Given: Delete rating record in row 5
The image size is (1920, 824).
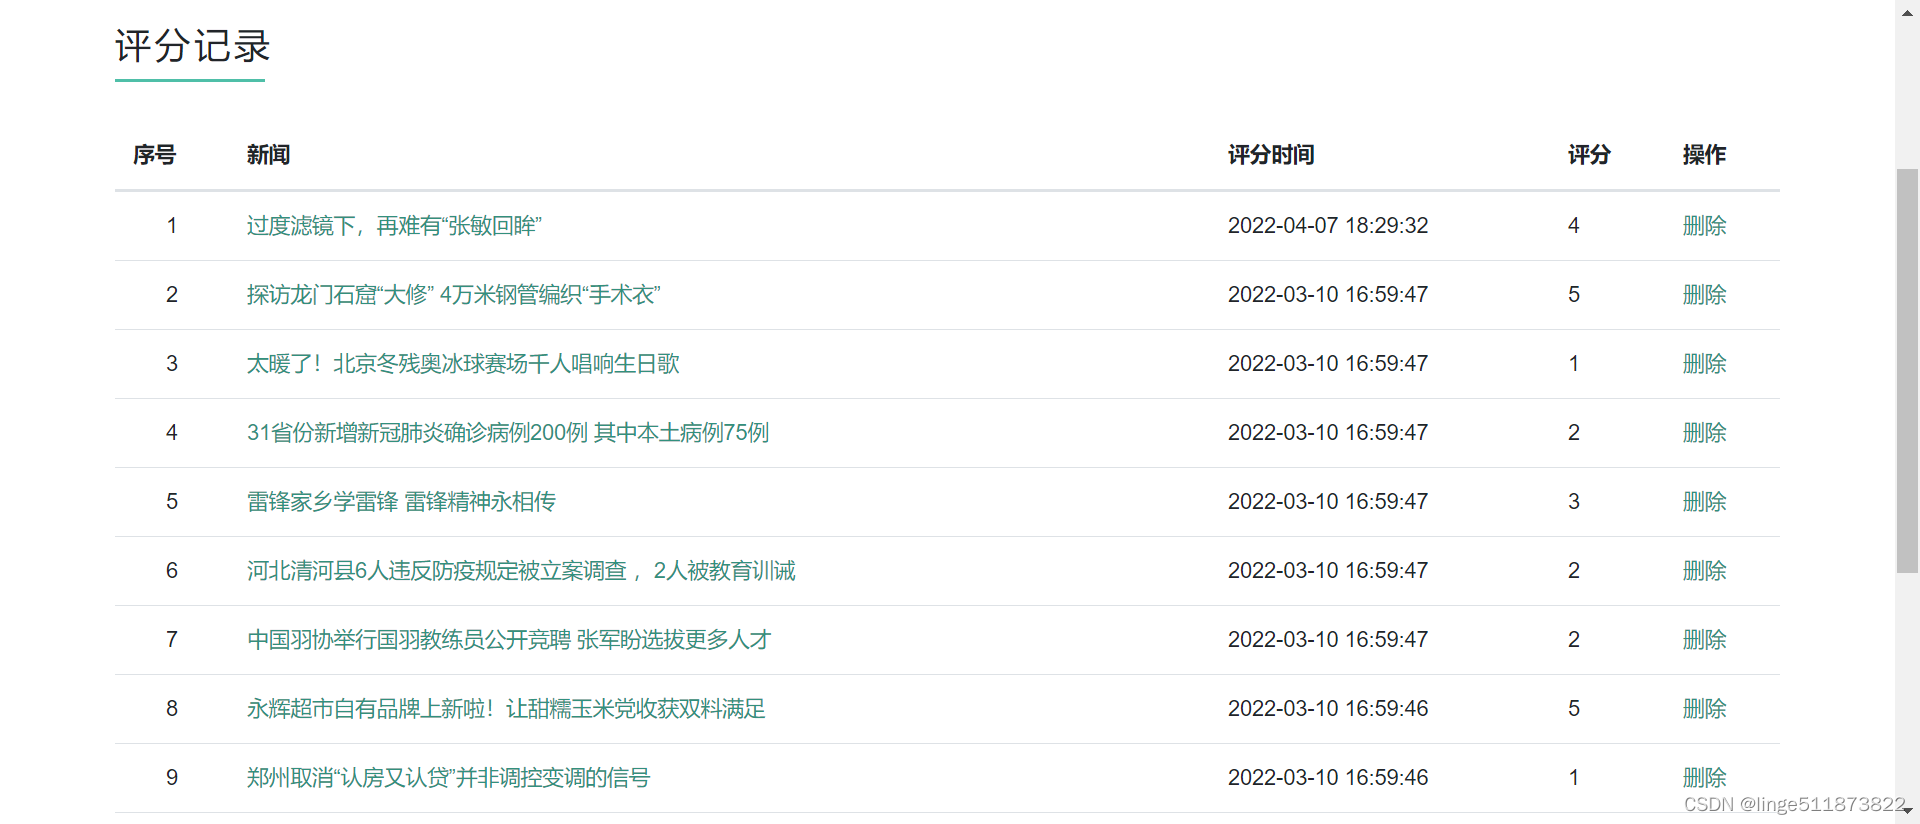Looking at the screenshot, I should click(x=1704, y=502).
